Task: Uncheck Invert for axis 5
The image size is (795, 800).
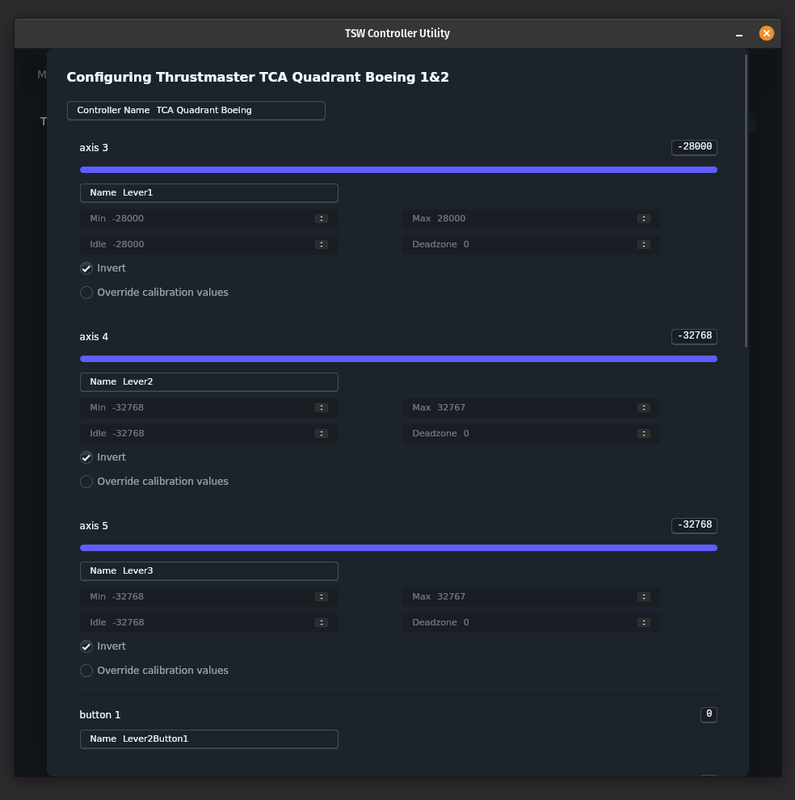Action: tap(86, 646)
